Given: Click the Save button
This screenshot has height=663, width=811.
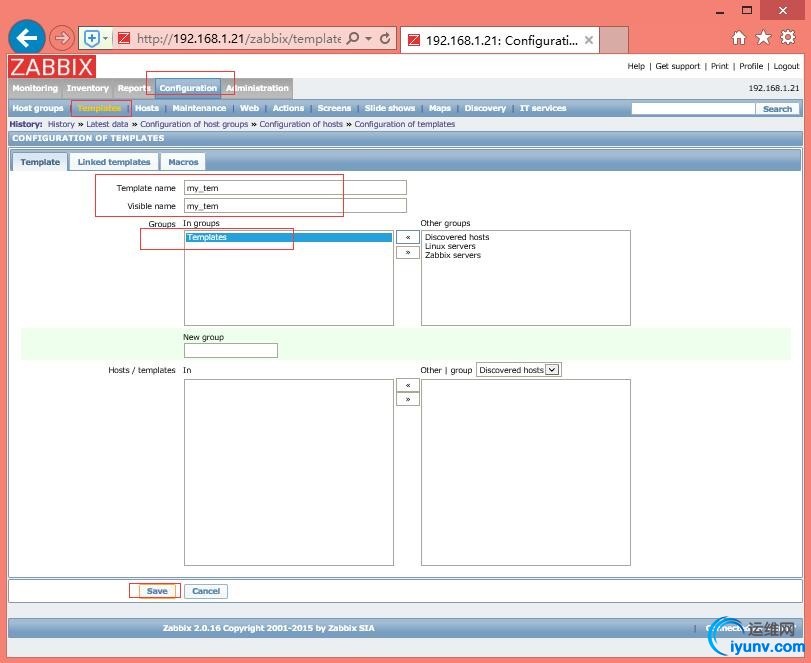Looking at the screenshot, I should (157, 591).
